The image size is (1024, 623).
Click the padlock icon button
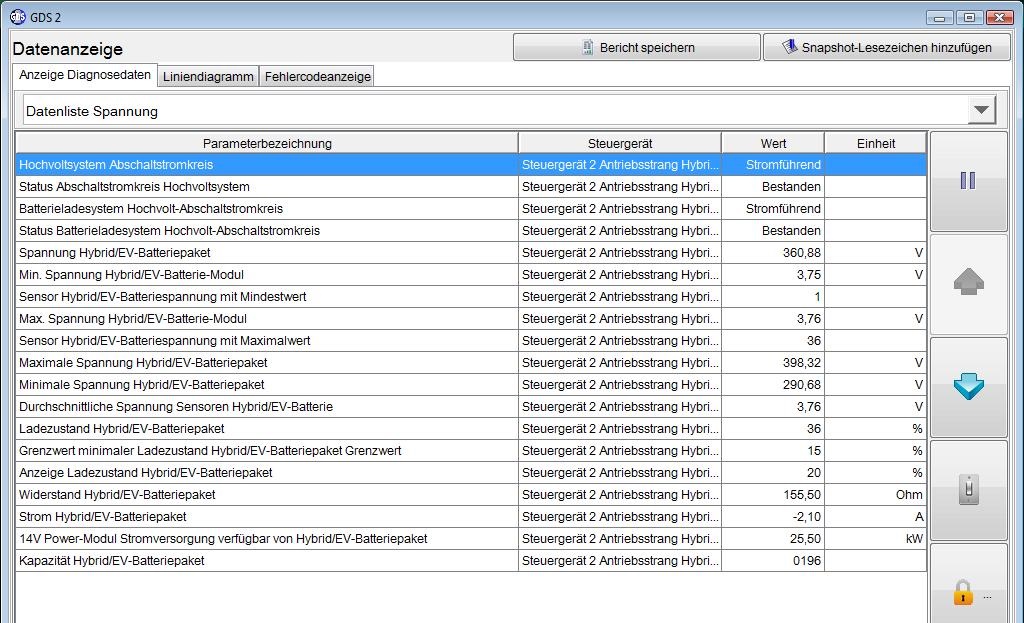point(963,592)
